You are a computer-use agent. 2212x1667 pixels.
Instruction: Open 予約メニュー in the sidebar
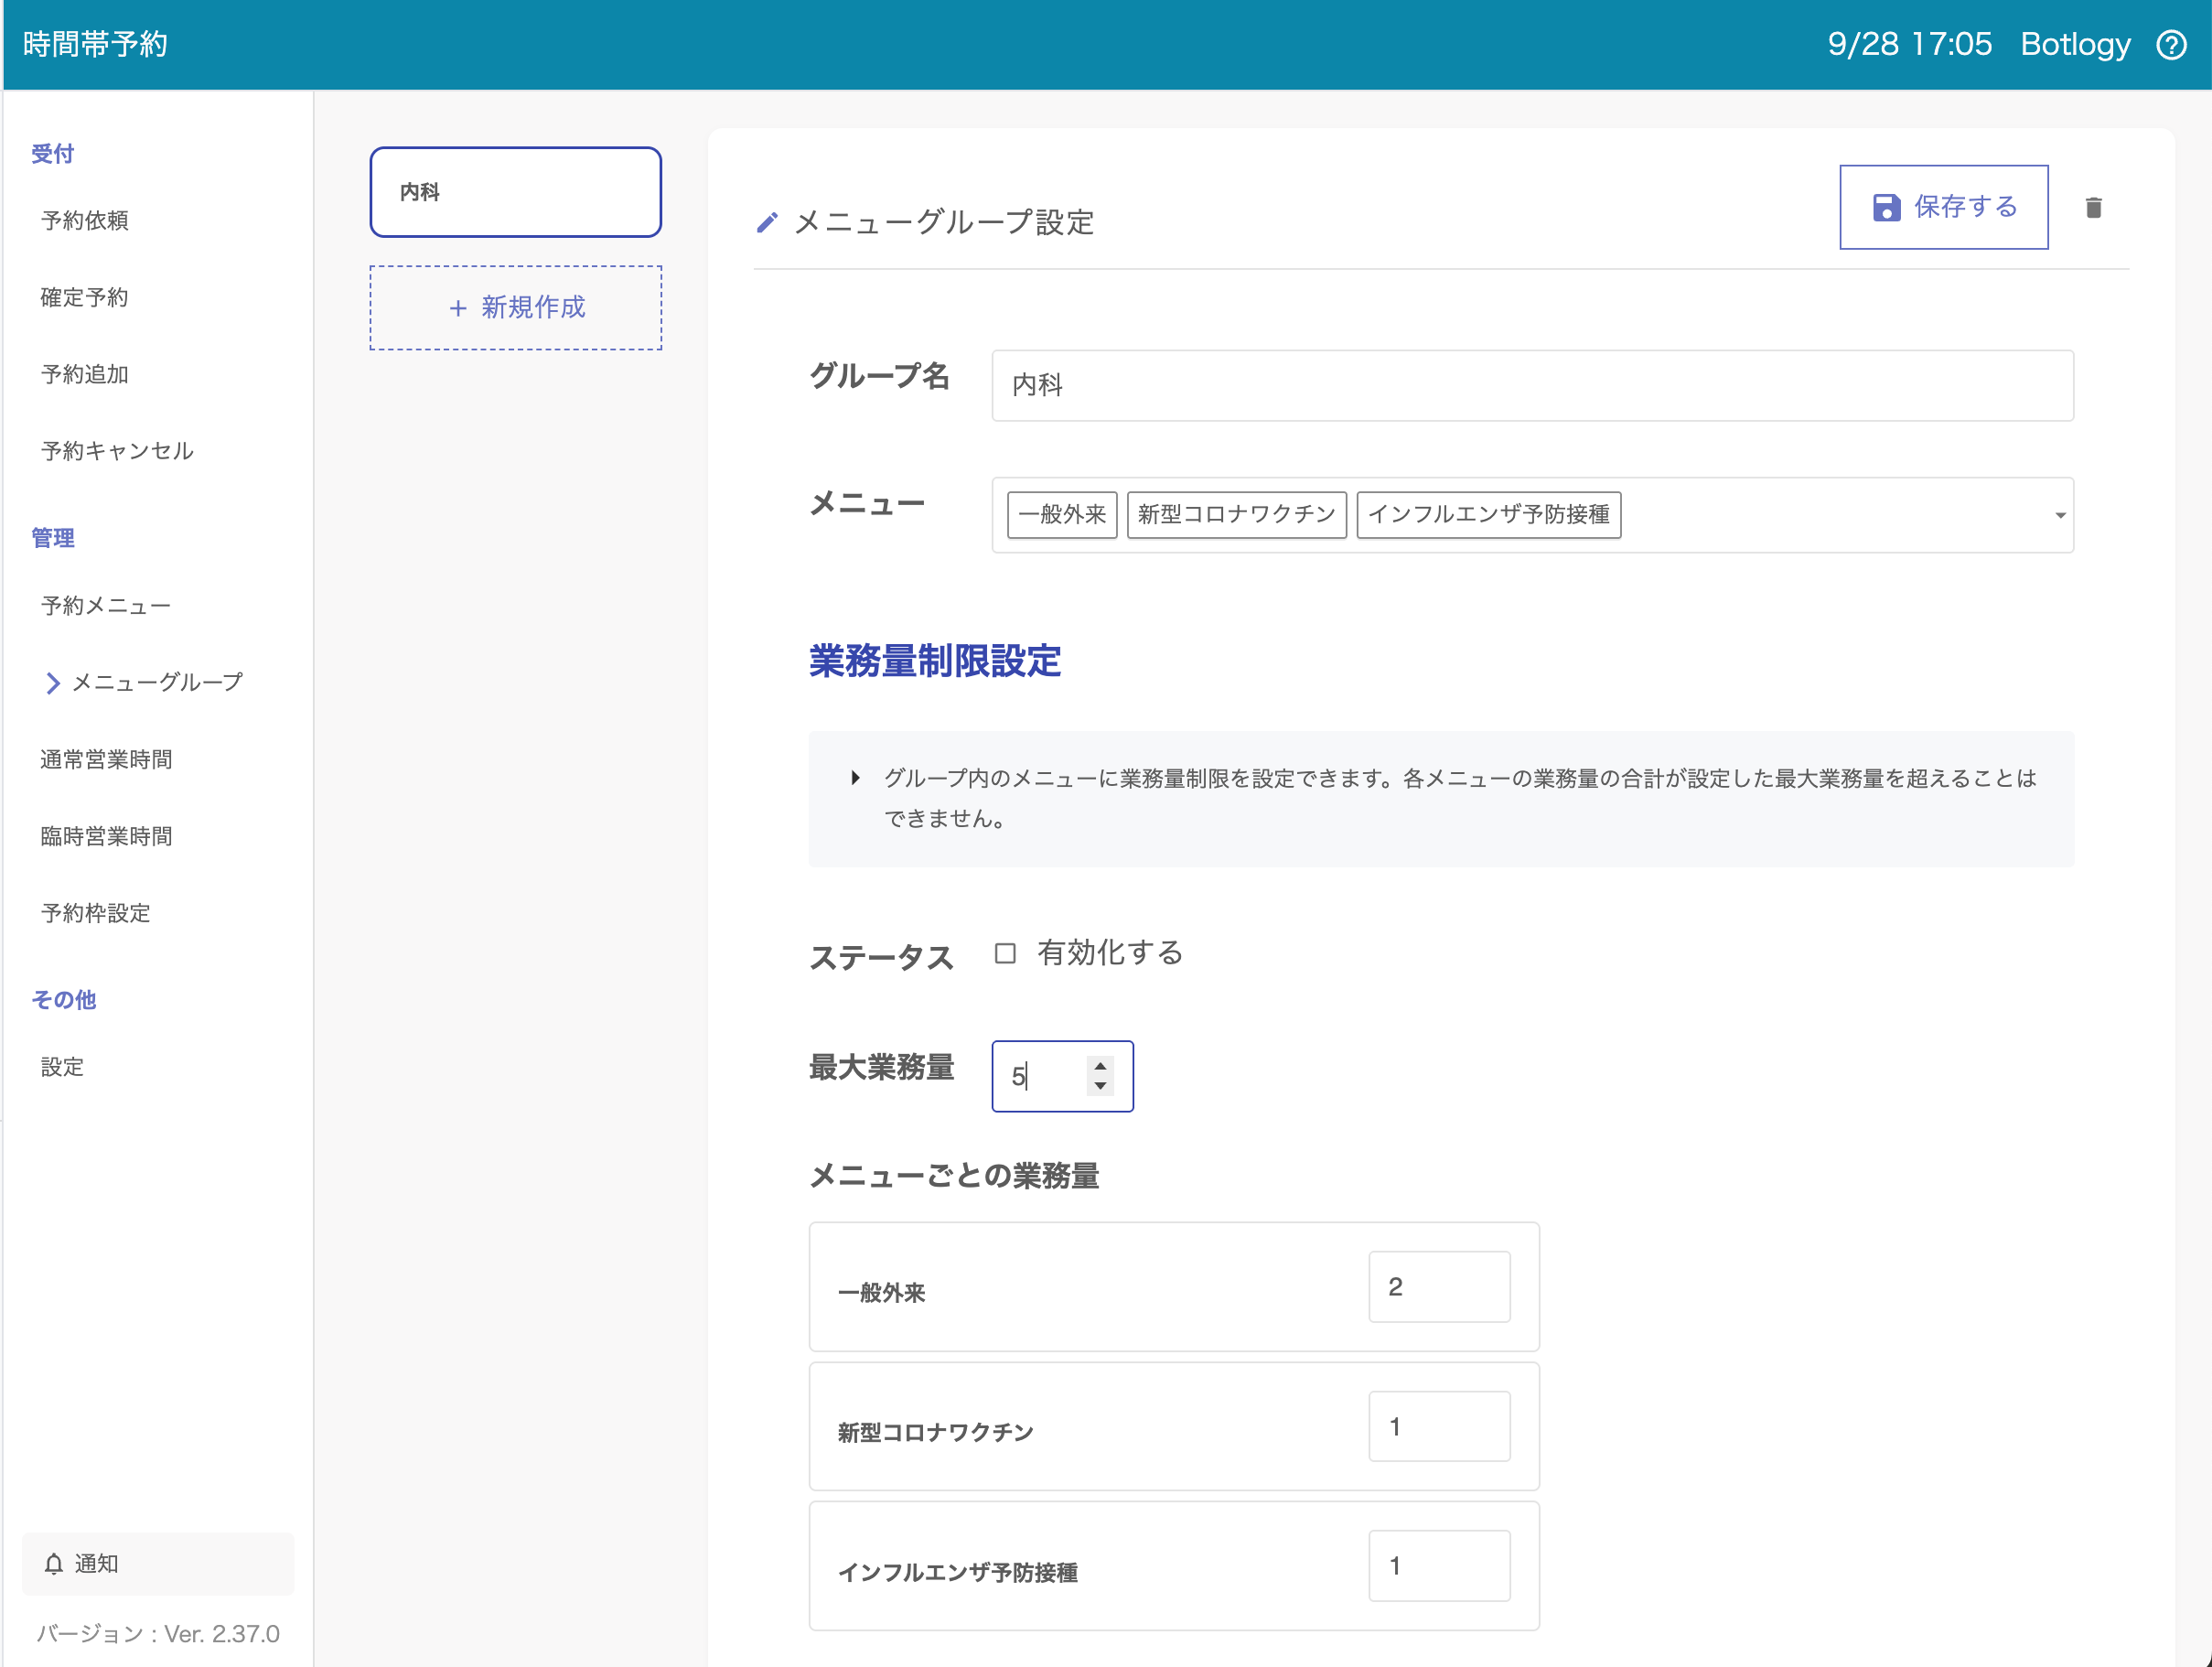point(105,606)
